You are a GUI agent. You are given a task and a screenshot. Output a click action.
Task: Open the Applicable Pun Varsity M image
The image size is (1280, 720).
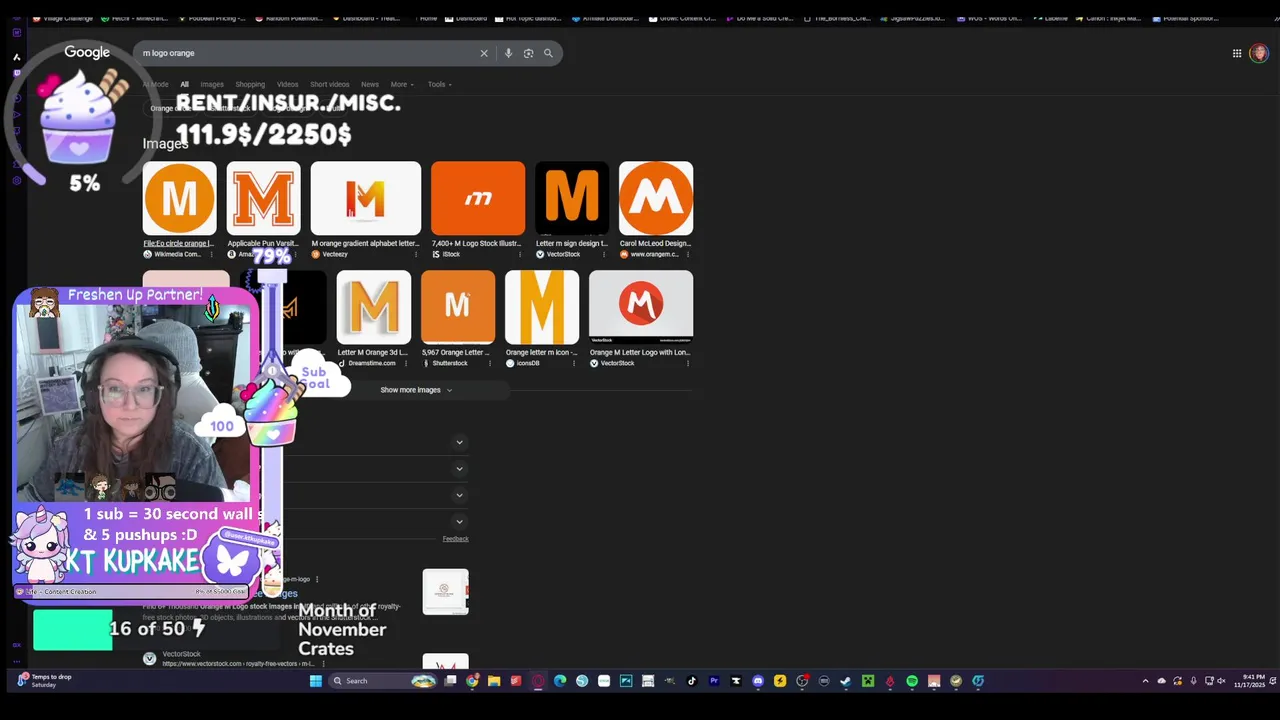coord(263,198)
